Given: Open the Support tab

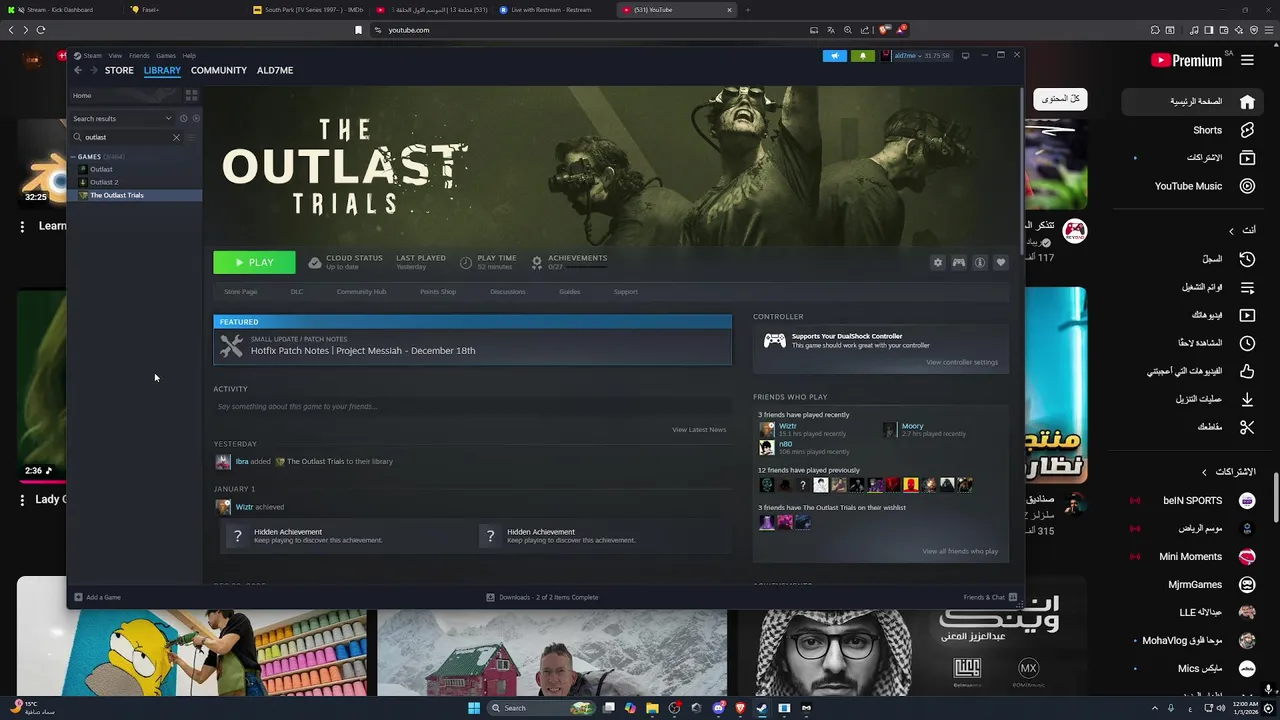Looking at the screenshot, I should [x=625, y=292].
